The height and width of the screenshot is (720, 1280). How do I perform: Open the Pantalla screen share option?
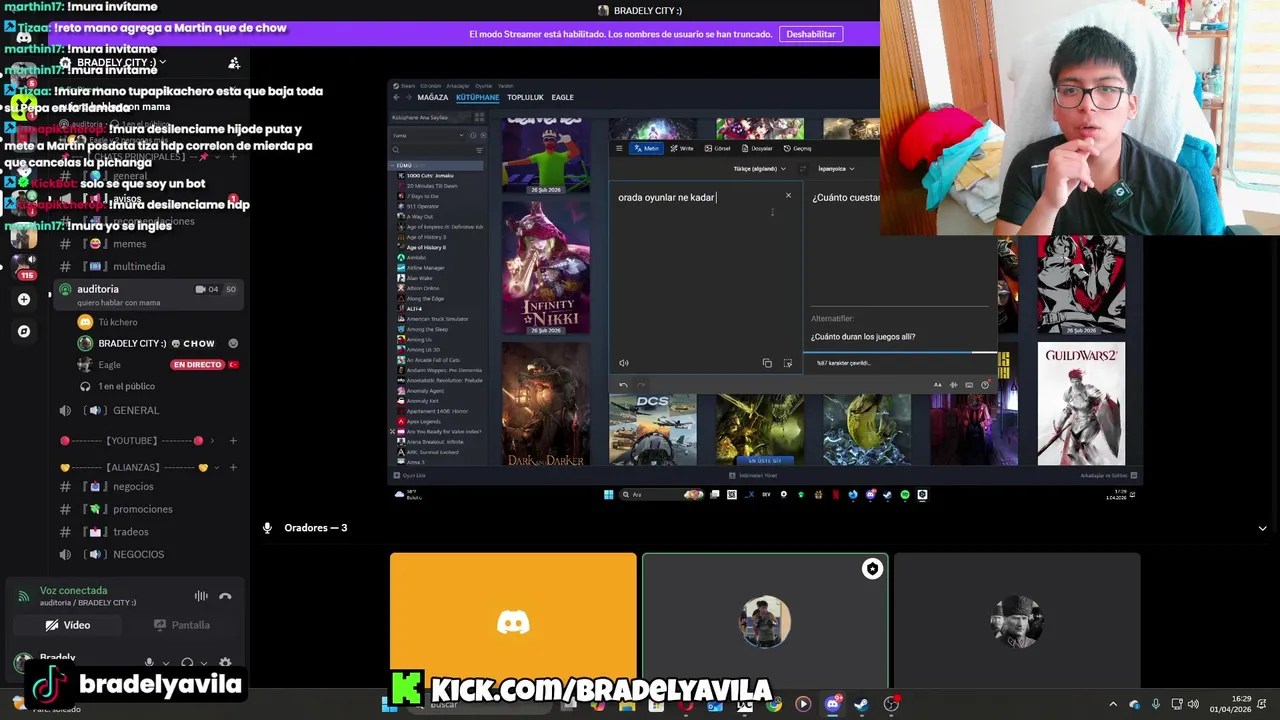point(181,625)
